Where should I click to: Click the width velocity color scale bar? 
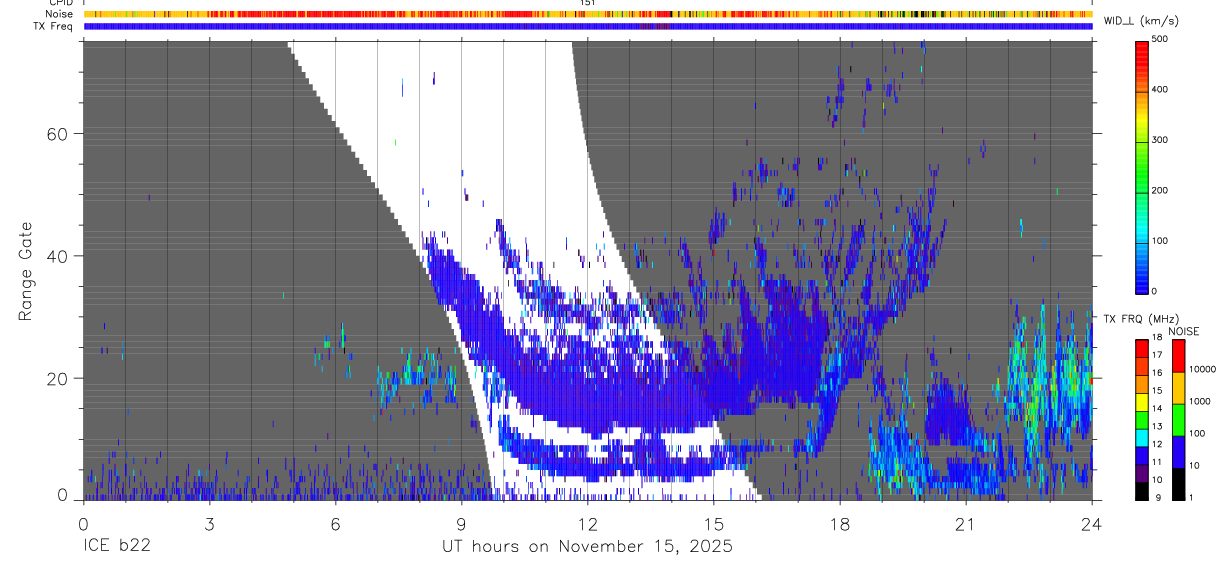pos(1143,166)
